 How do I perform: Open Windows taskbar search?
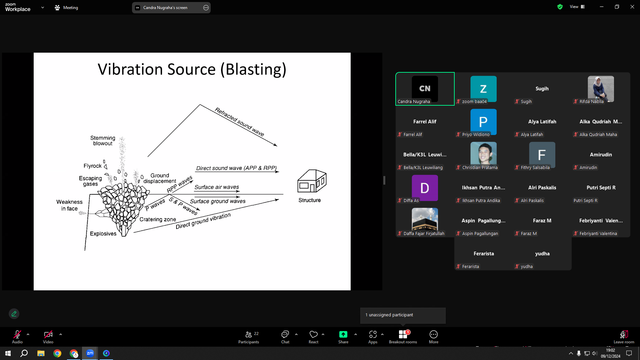point(24,353)
